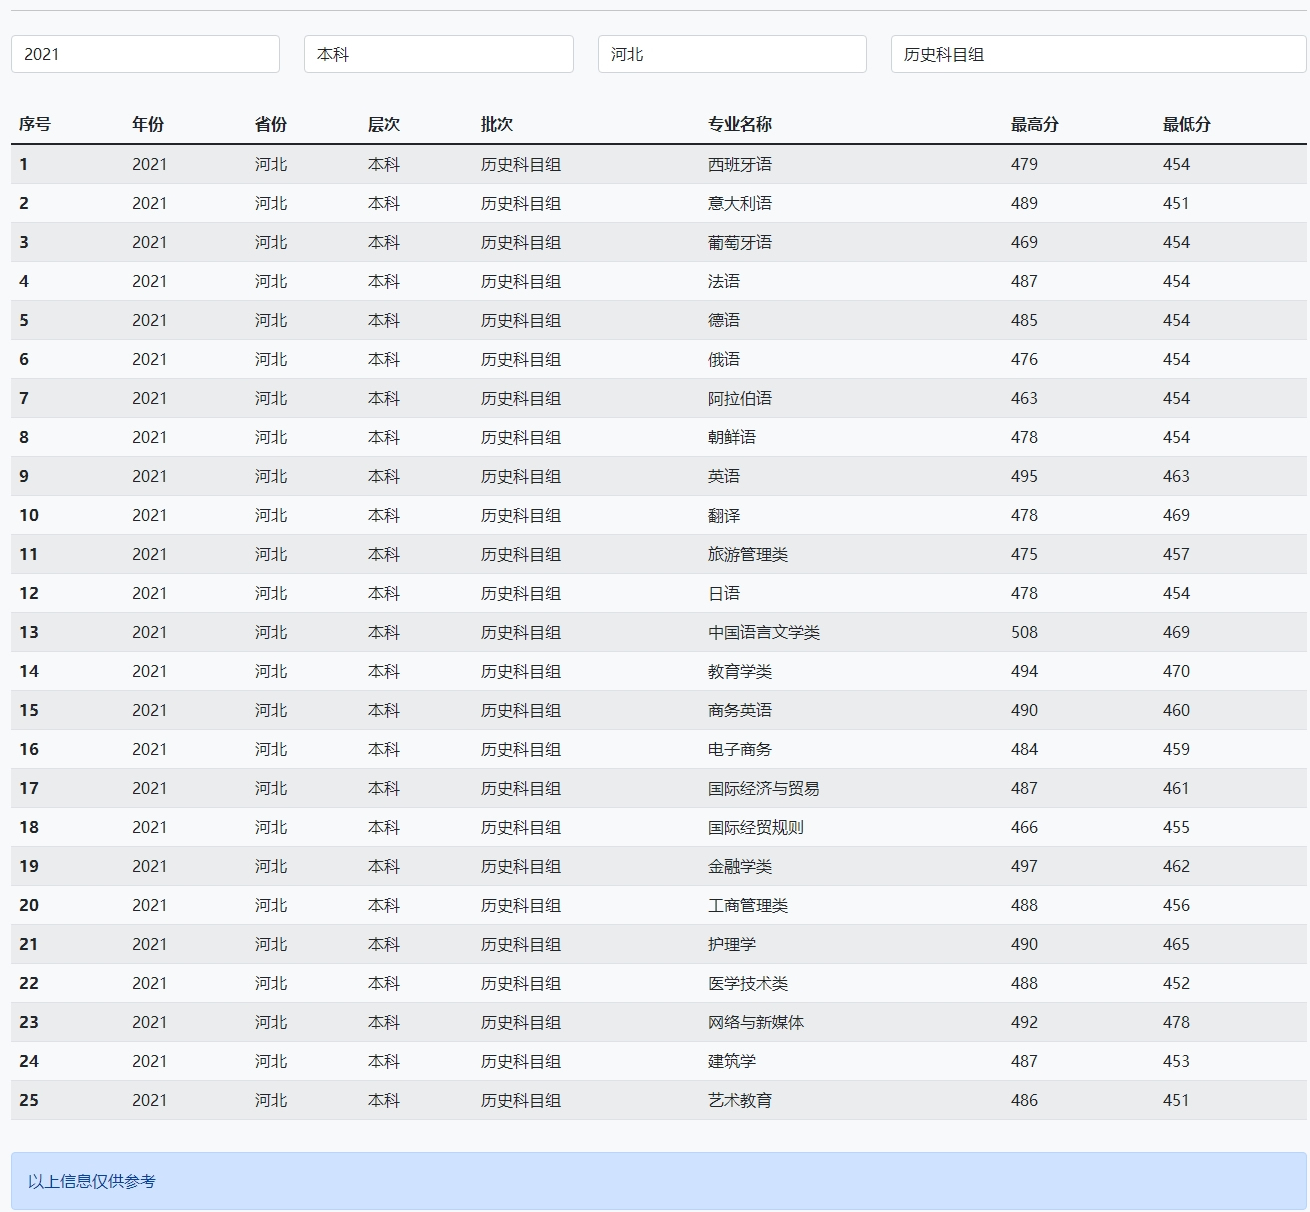The height and width of the screenshot is (1212, 1310).
Task: Click the lowest score 478 for 网络与新媒体
Action: coord(1176,1022)
